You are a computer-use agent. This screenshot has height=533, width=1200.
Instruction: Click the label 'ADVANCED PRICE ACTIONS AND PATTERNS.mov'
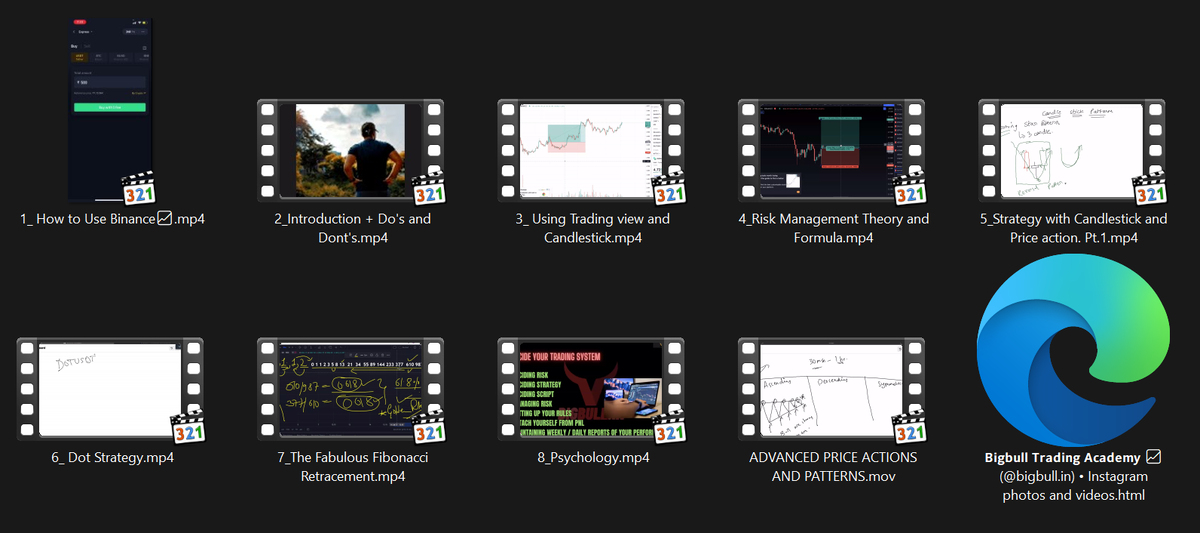(833, 467)
